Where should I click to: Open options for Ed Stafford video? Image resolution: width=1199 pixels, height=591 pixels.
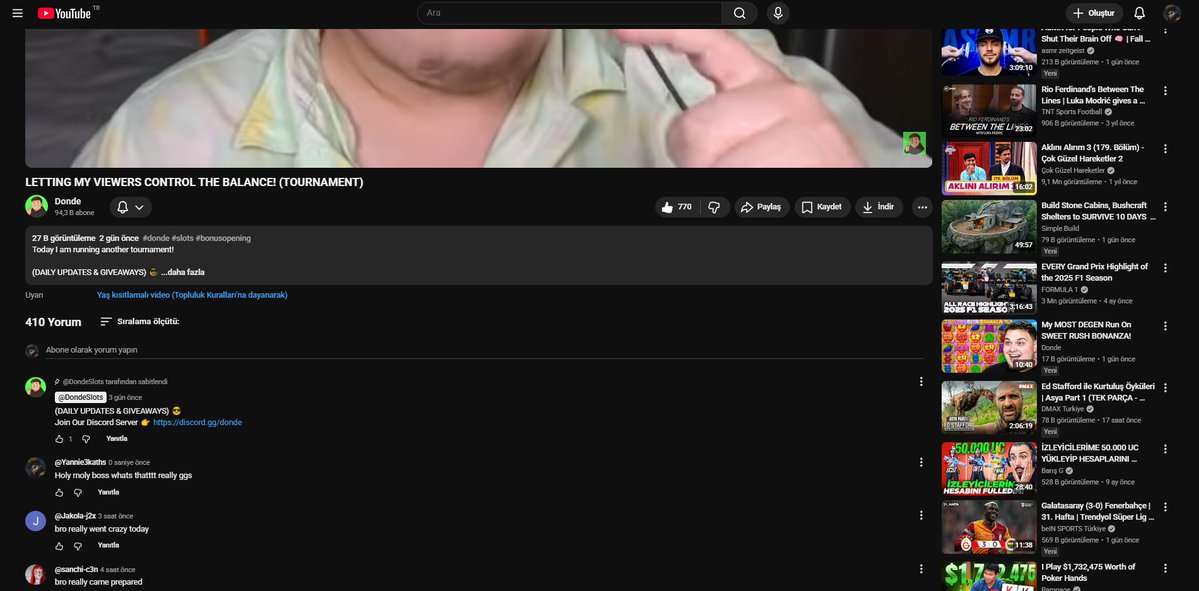tap(1165, 388)
